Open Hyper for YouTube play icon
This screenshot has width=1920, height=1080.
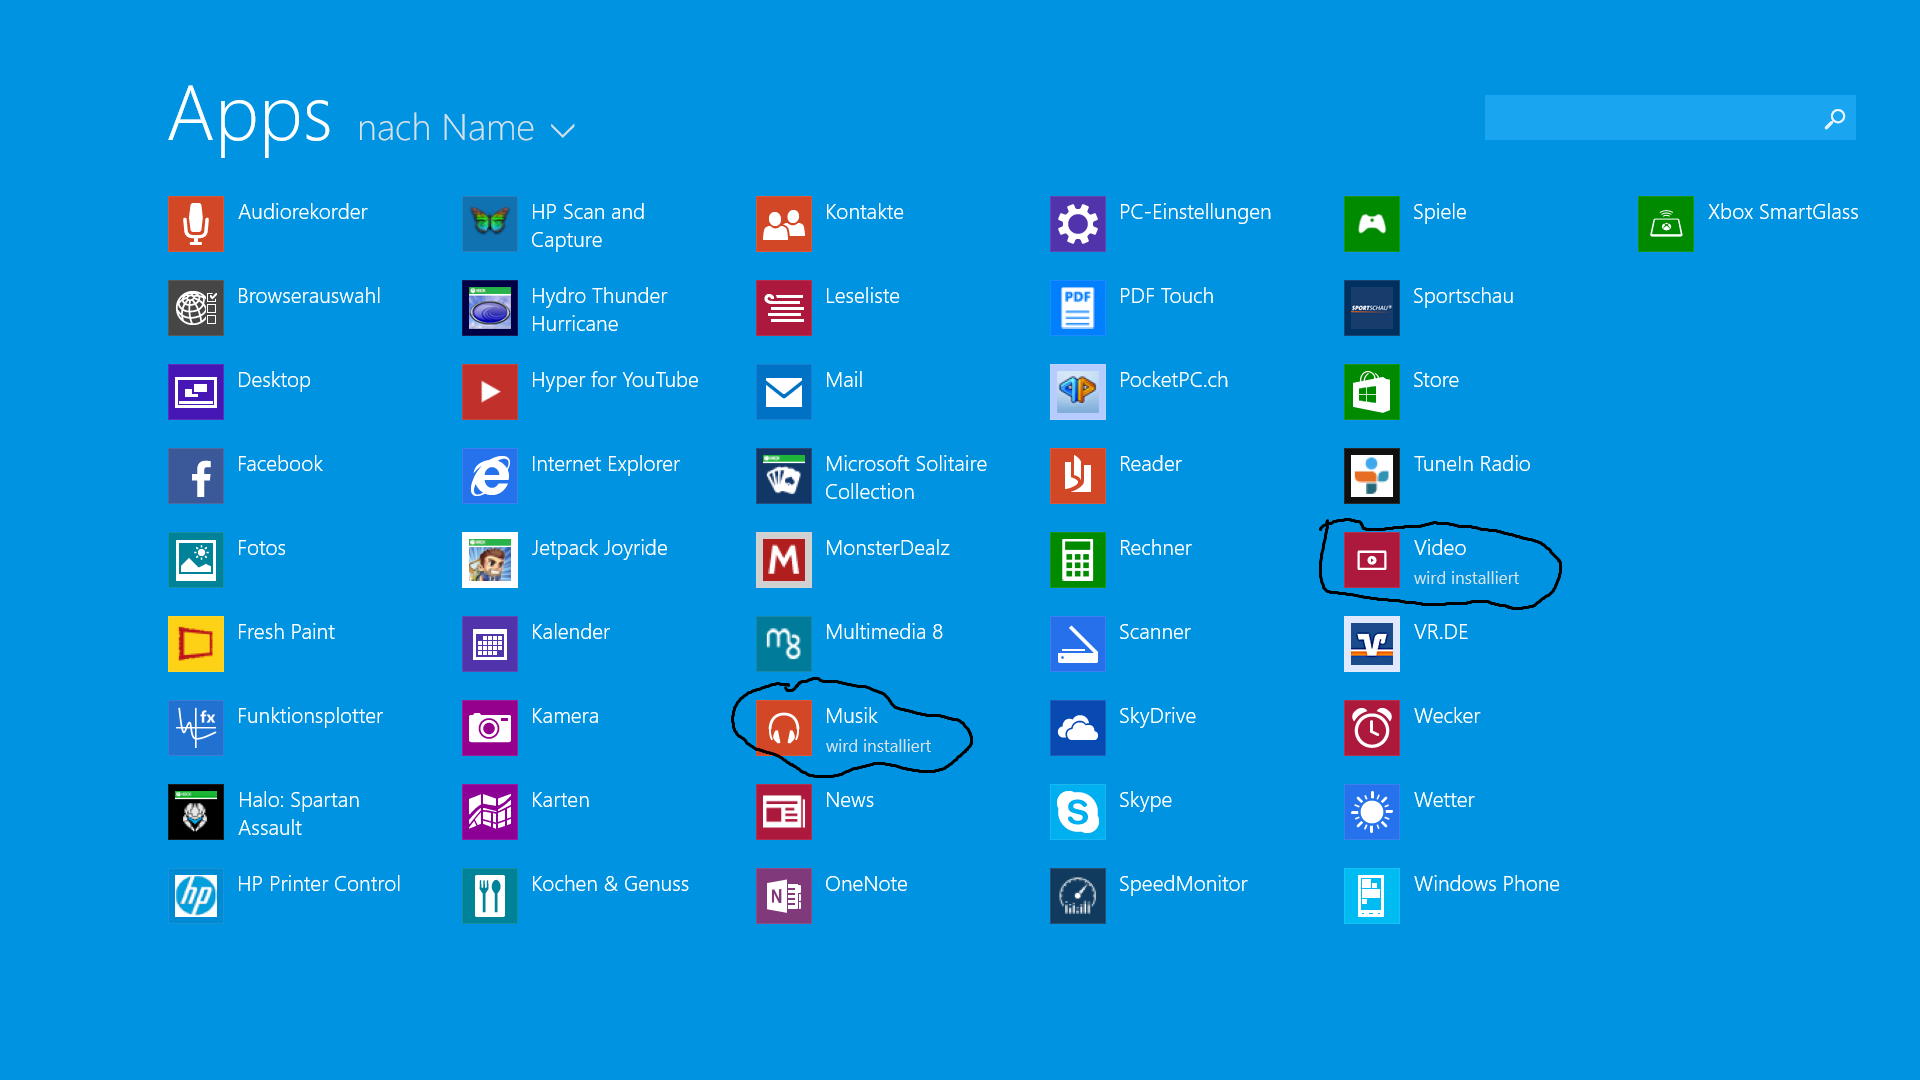490,392
